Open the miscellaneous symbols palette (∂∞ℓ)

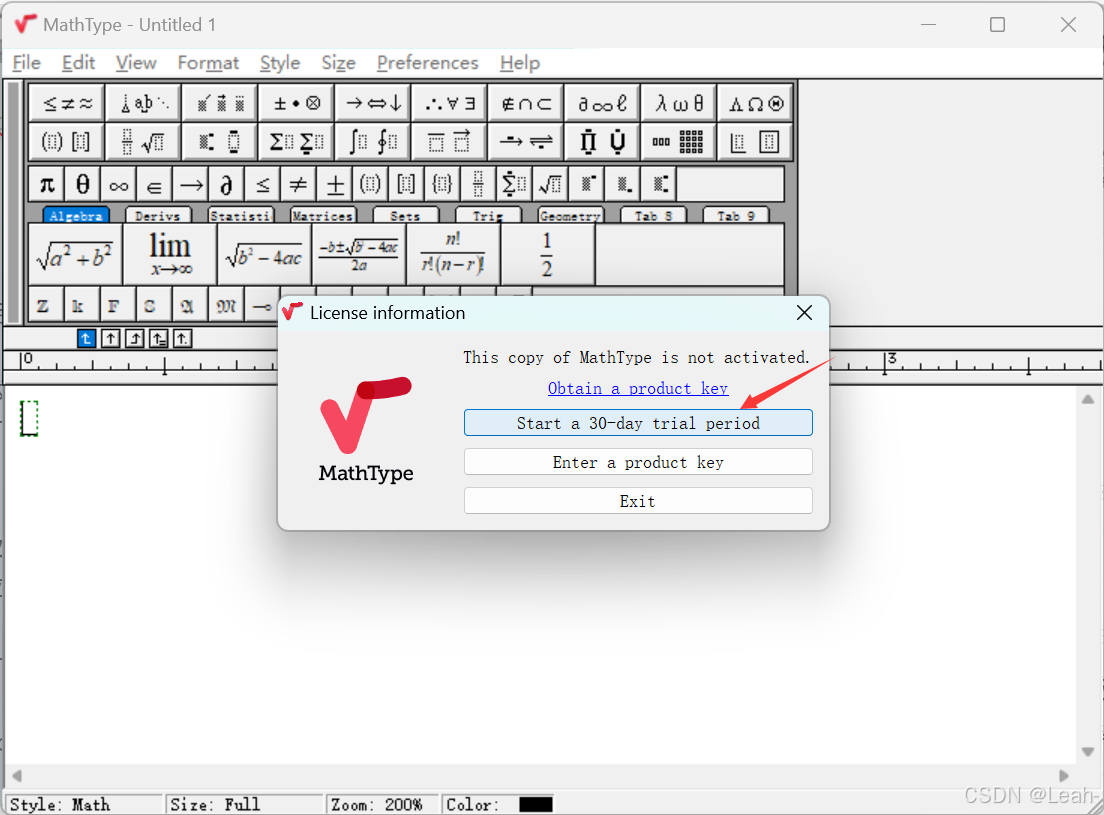point(603,103)
